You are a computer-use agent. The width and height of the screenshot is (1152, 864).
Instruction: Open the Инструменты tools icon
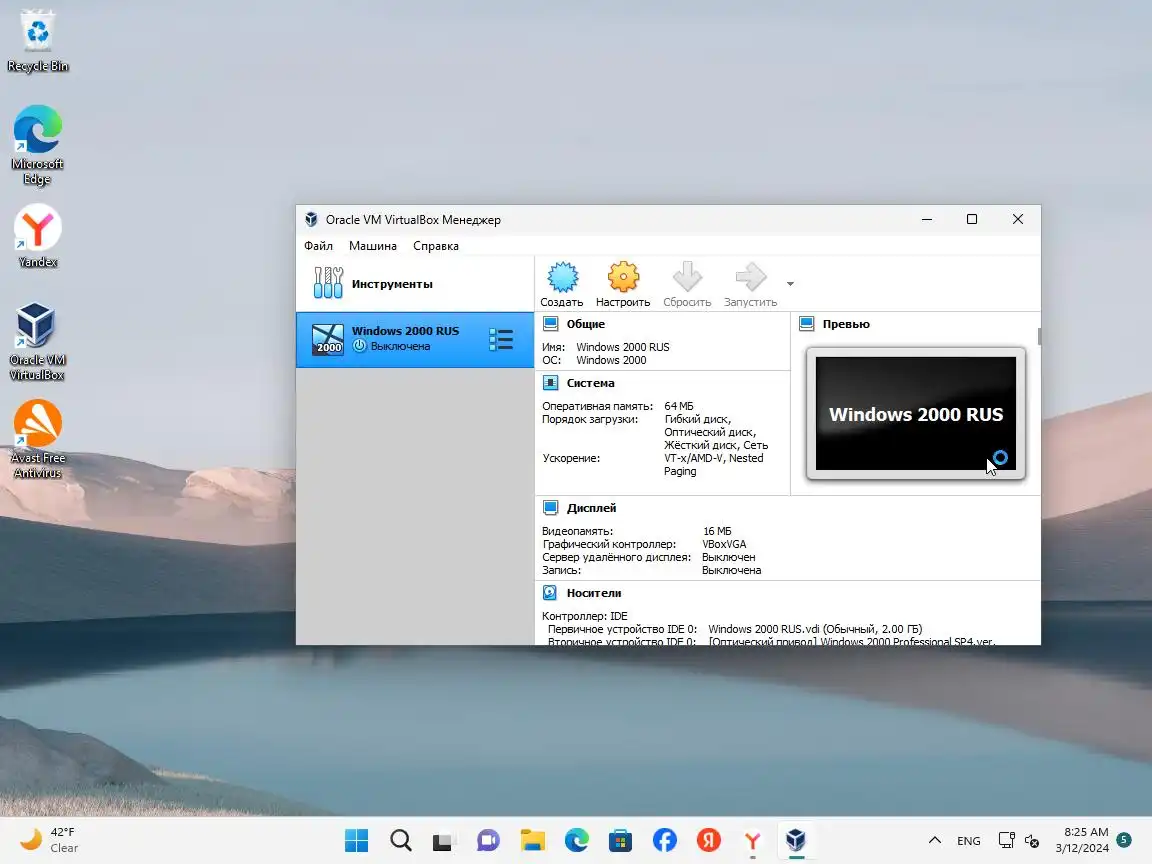tap(328, 283)
